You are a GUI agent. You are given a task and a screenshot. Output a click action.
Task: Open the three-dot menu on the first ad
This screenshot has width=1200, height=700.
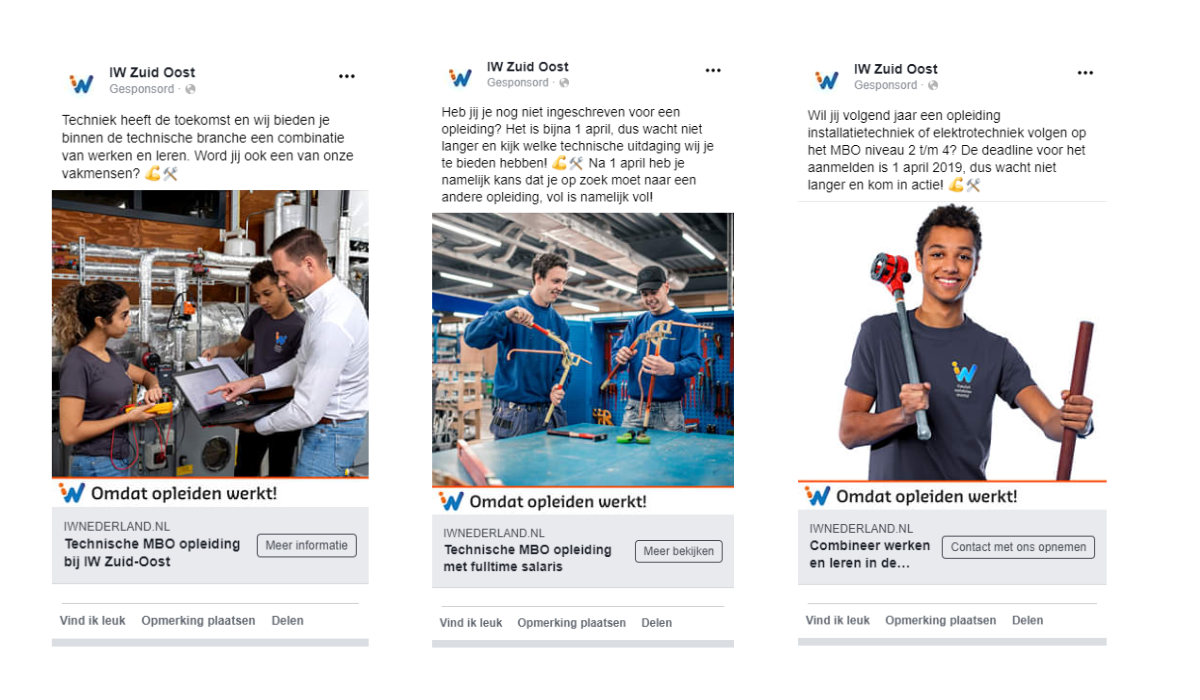tap(347, 76)
